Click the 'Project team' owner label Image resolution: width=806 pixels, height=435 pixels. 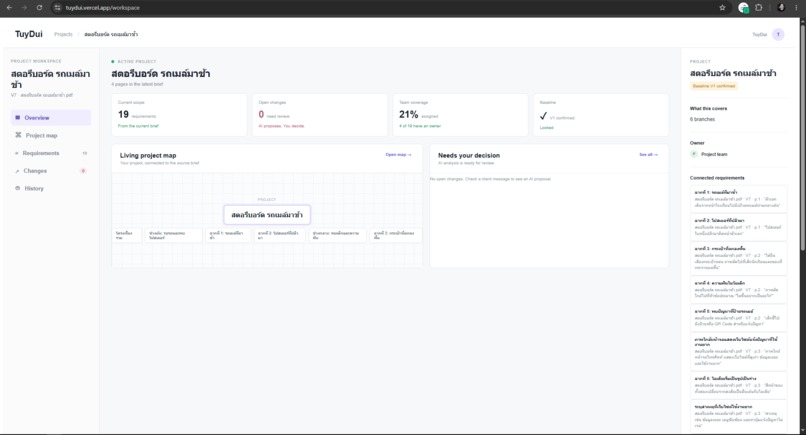click(714, 154)
